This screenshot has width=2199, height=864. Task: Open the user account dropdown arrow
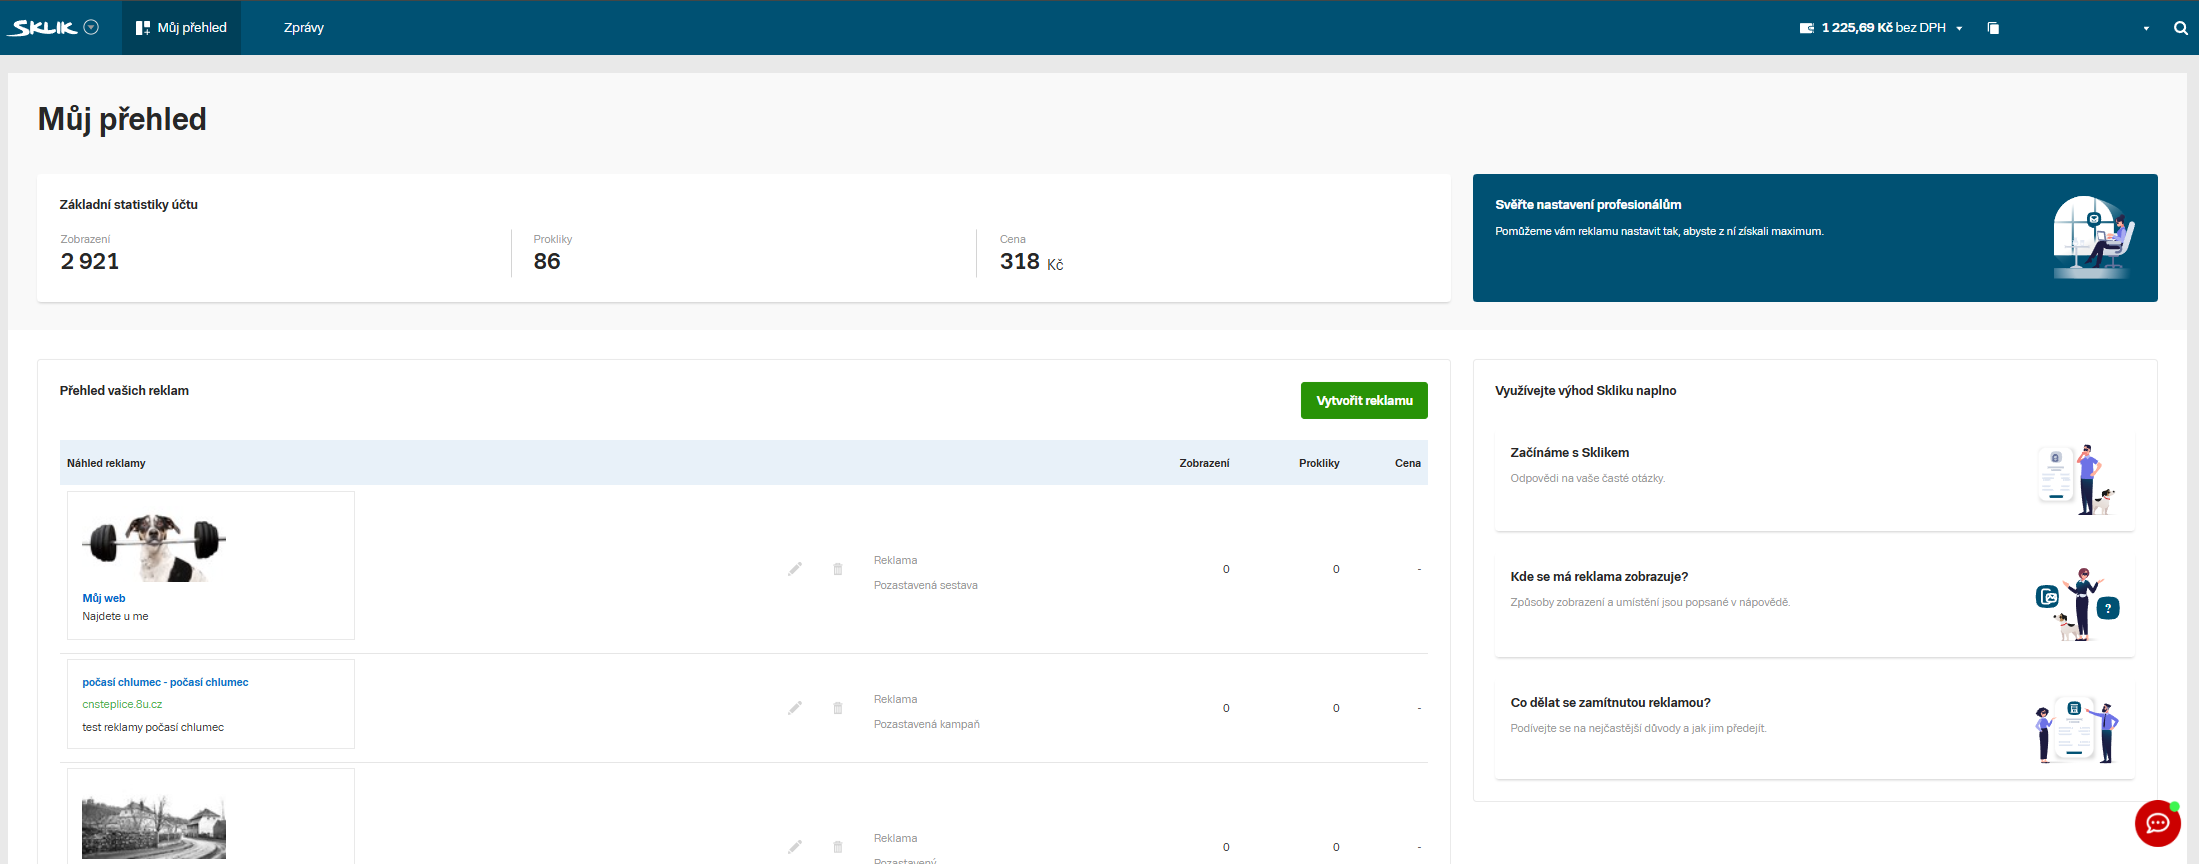click(2146, 29)
